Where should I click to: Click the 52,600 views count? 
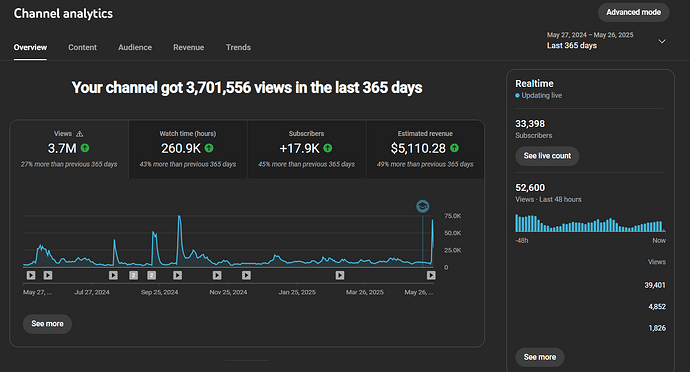coord(530,188)
